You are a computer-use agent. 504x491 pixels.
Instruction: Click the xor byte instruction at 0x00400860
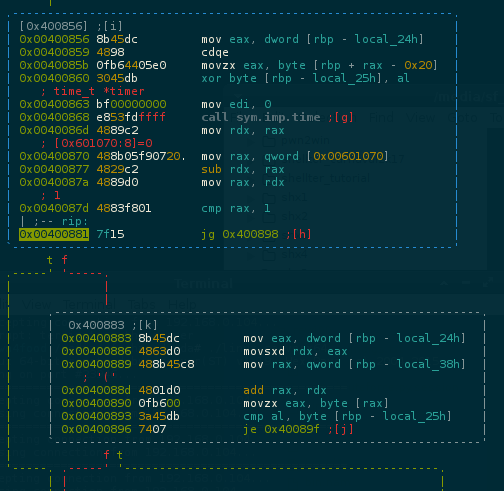coord(305,78)
